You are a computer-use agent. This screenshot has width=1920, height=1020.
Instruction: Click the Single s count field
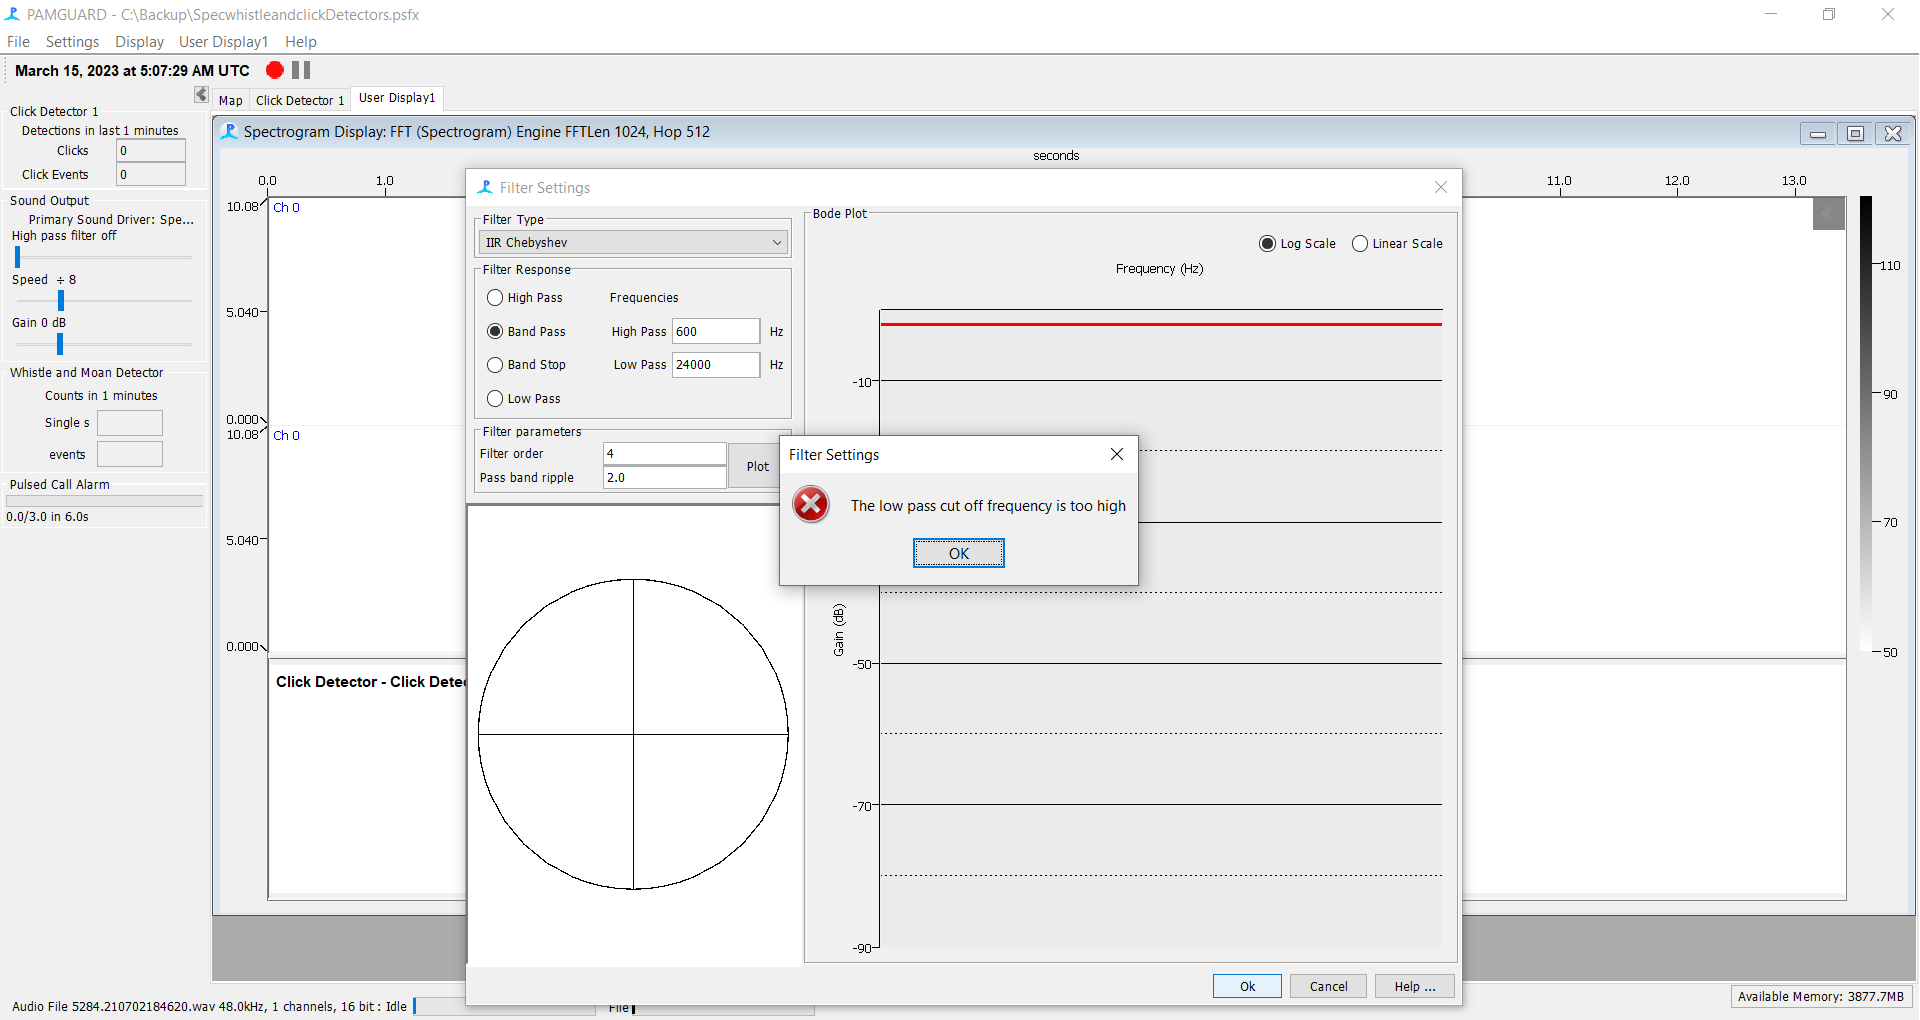point(130,423)
